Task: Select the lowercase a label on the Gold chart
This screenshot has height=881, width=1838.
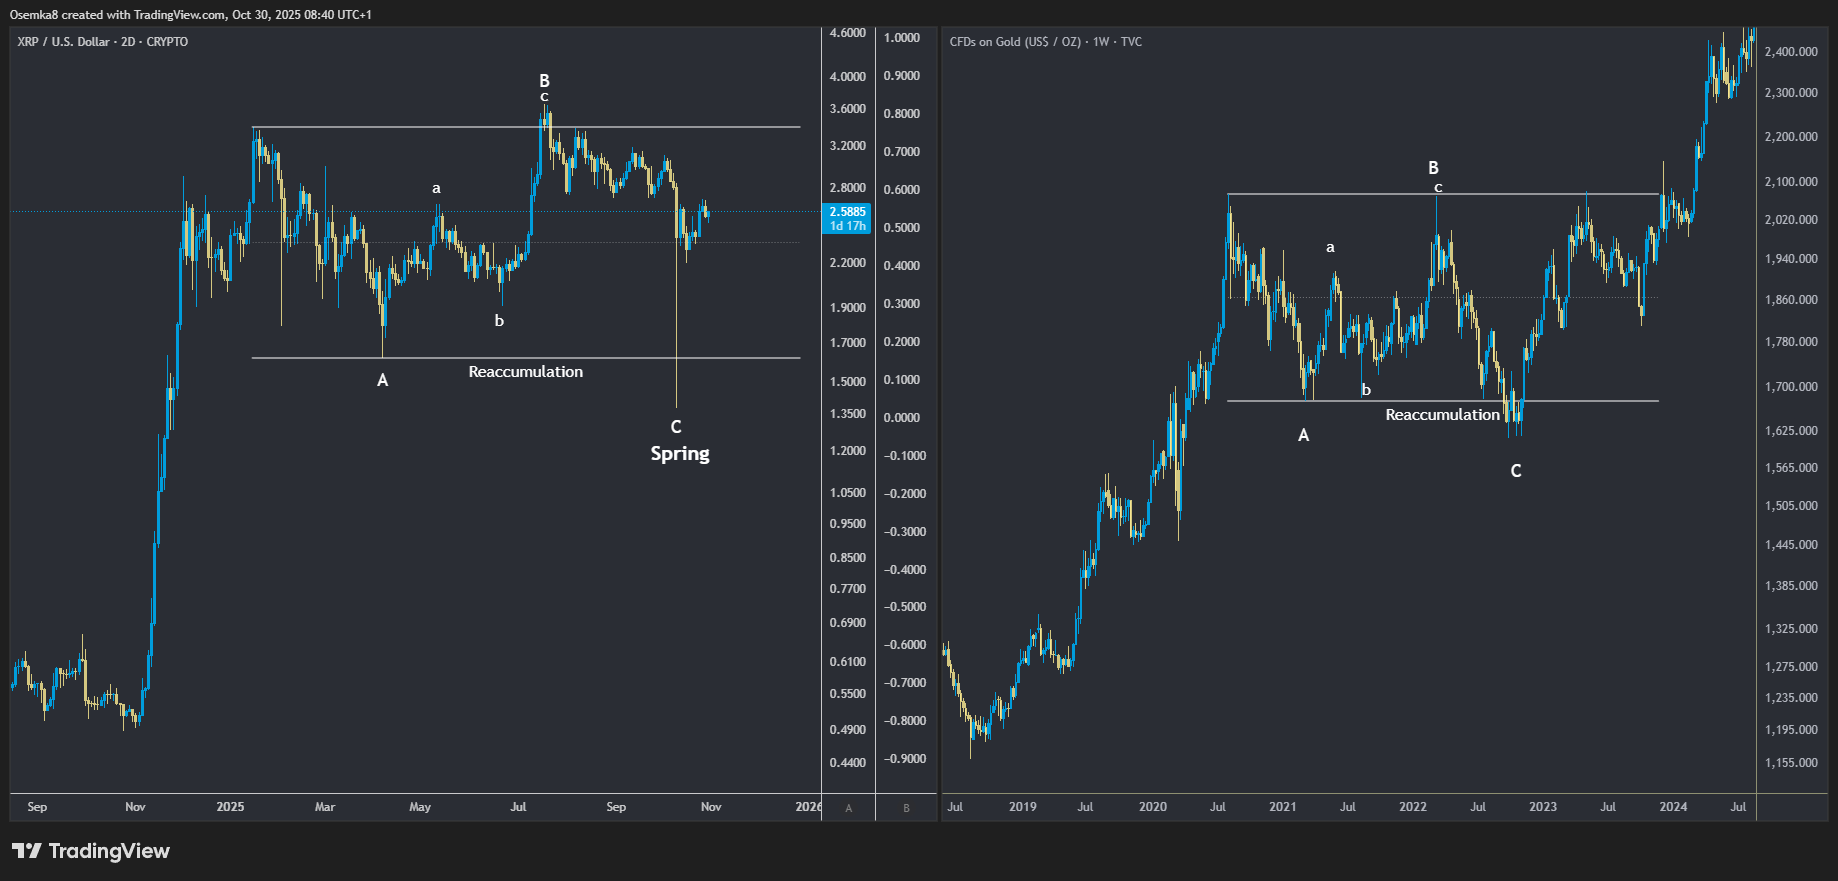Action: click(1330, 247)
